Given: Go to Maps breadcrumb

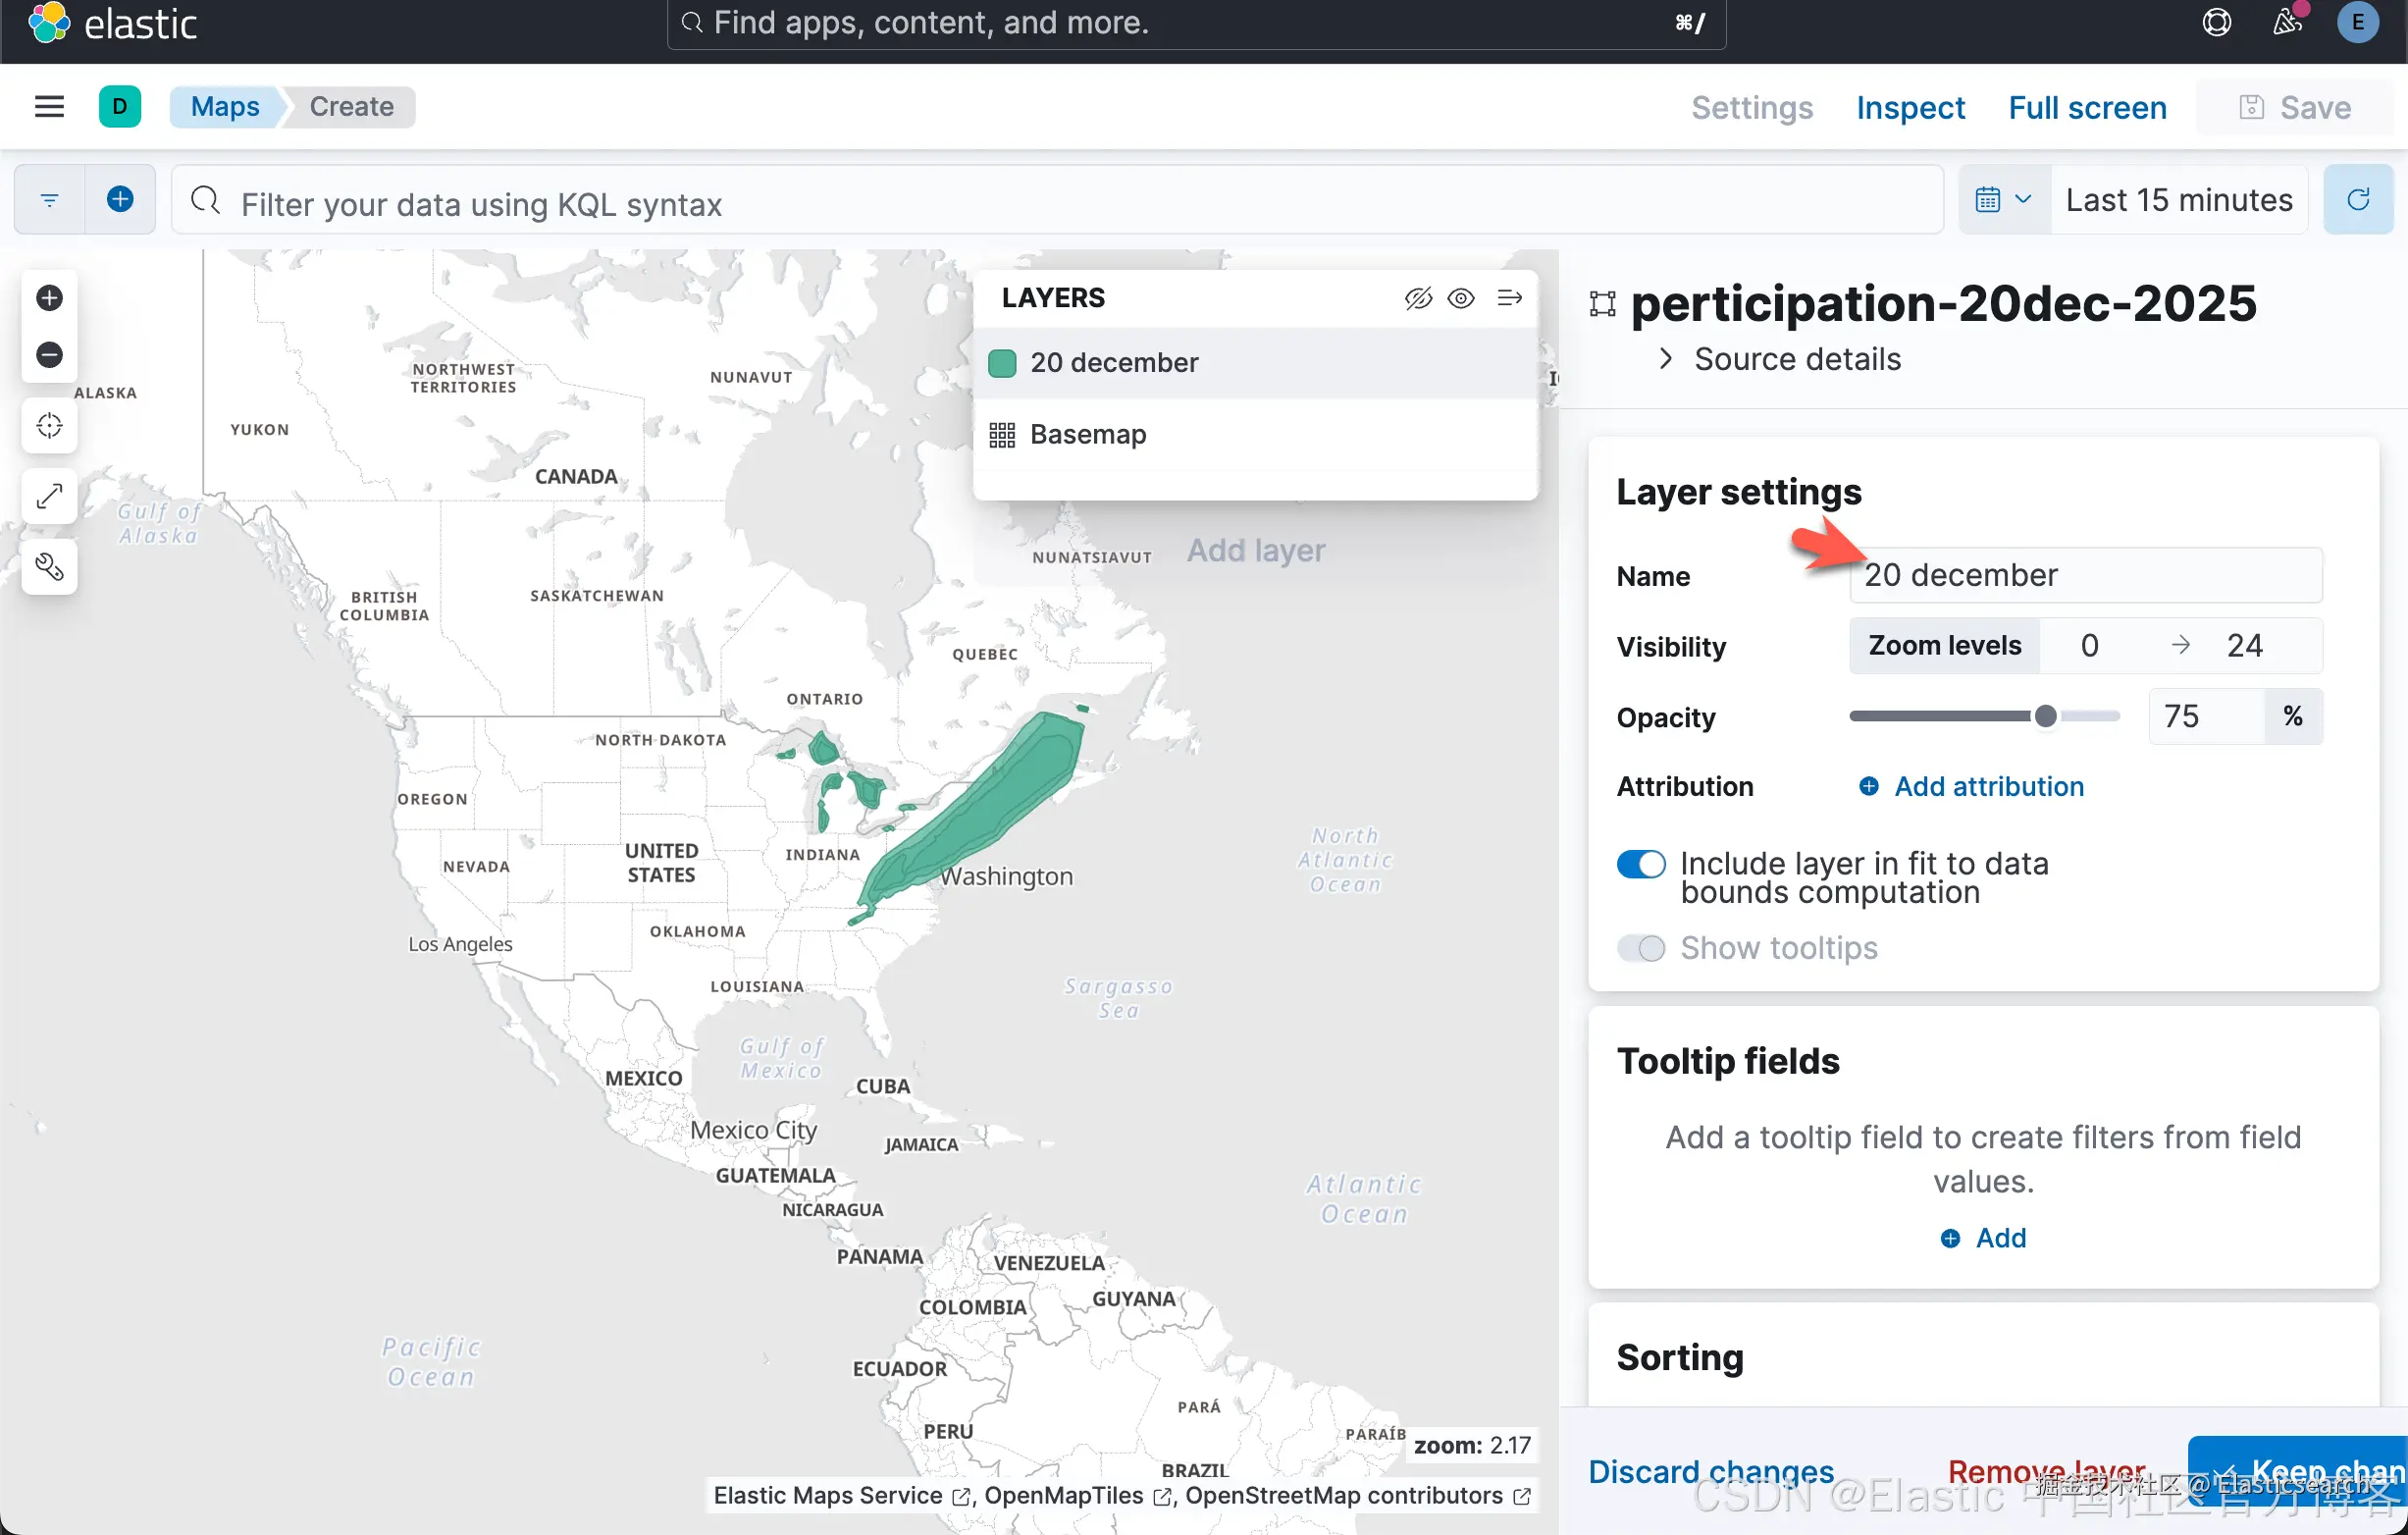Looking at the screenshot, I should point(225,106).
